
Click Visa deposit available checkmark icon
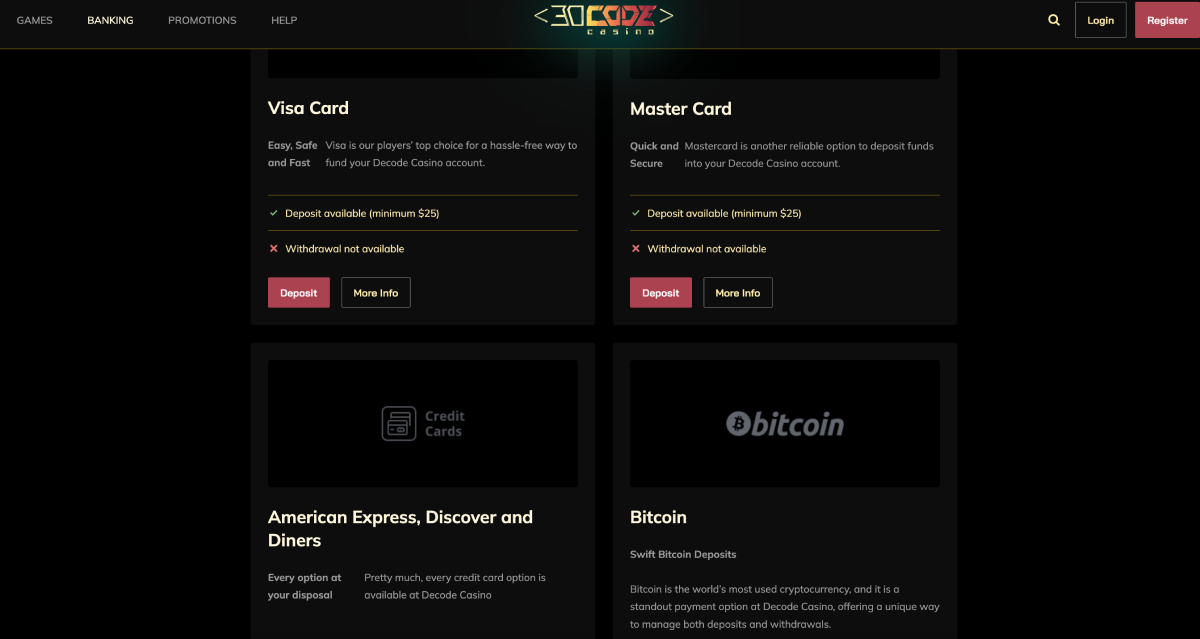[x=274, y=213]
